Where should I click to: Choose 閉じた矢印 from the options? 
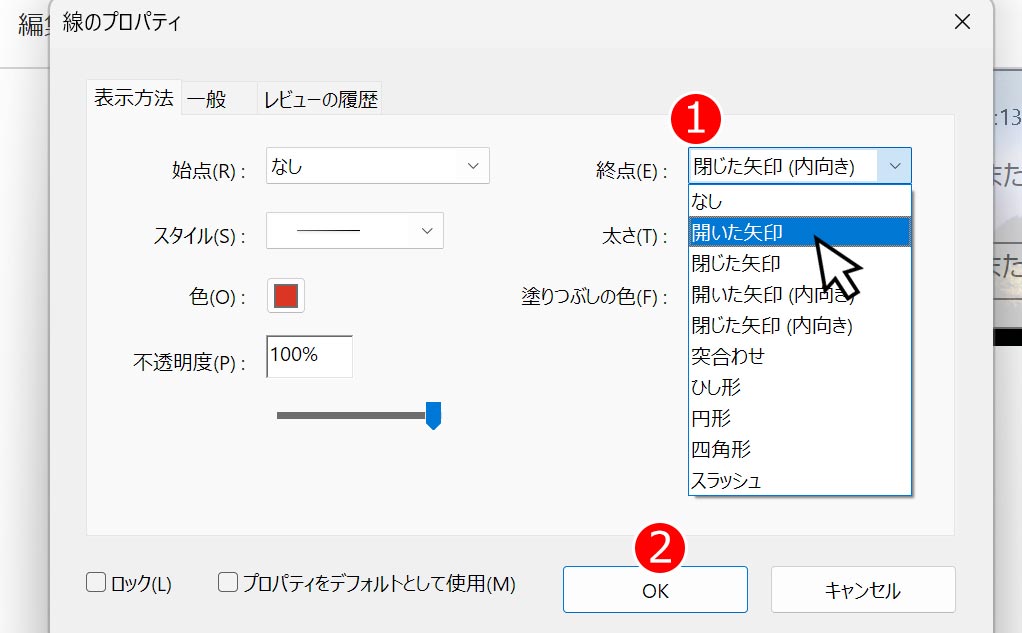tap(740, 262)
